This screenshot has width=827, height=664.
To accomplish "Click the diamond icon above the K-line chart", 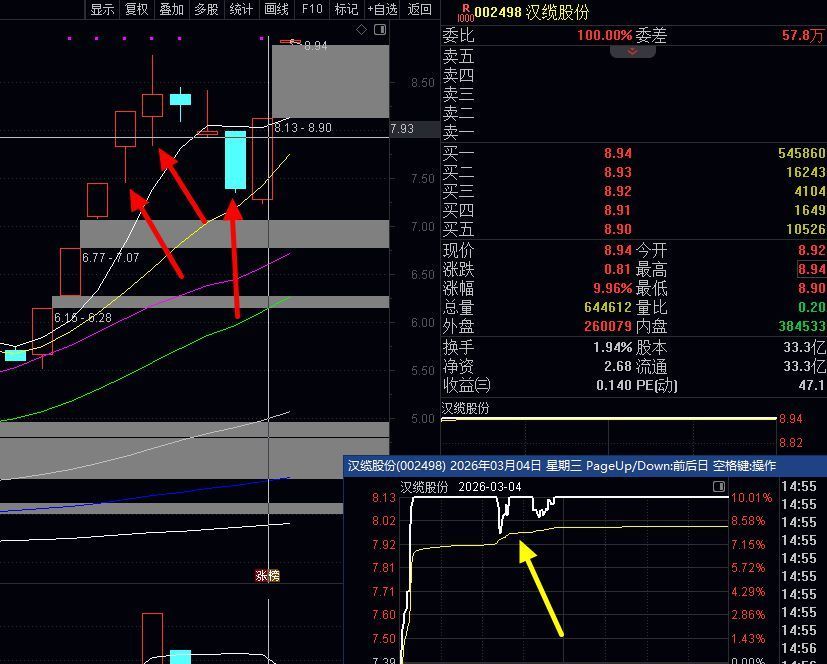I will (x=361, y=30).
